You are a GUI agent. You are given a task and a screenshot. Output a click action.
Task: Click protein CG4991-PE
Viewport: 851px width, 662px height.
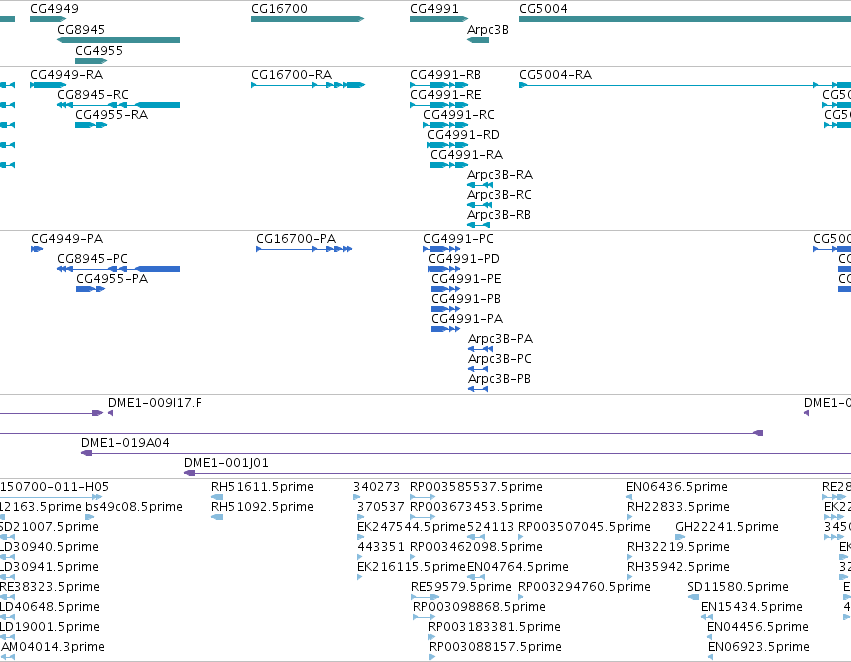466,278
